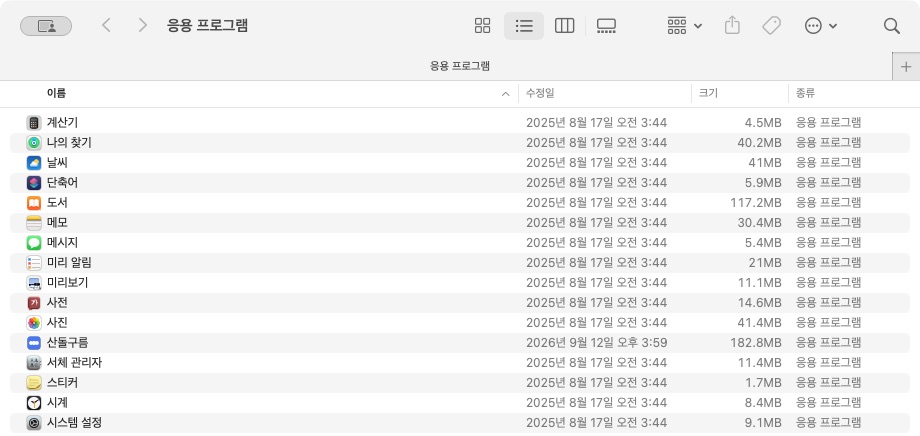This screenshot has height=436, width=920.
Task: Click the 단축어 file name
Action: (x=62, y=182)
